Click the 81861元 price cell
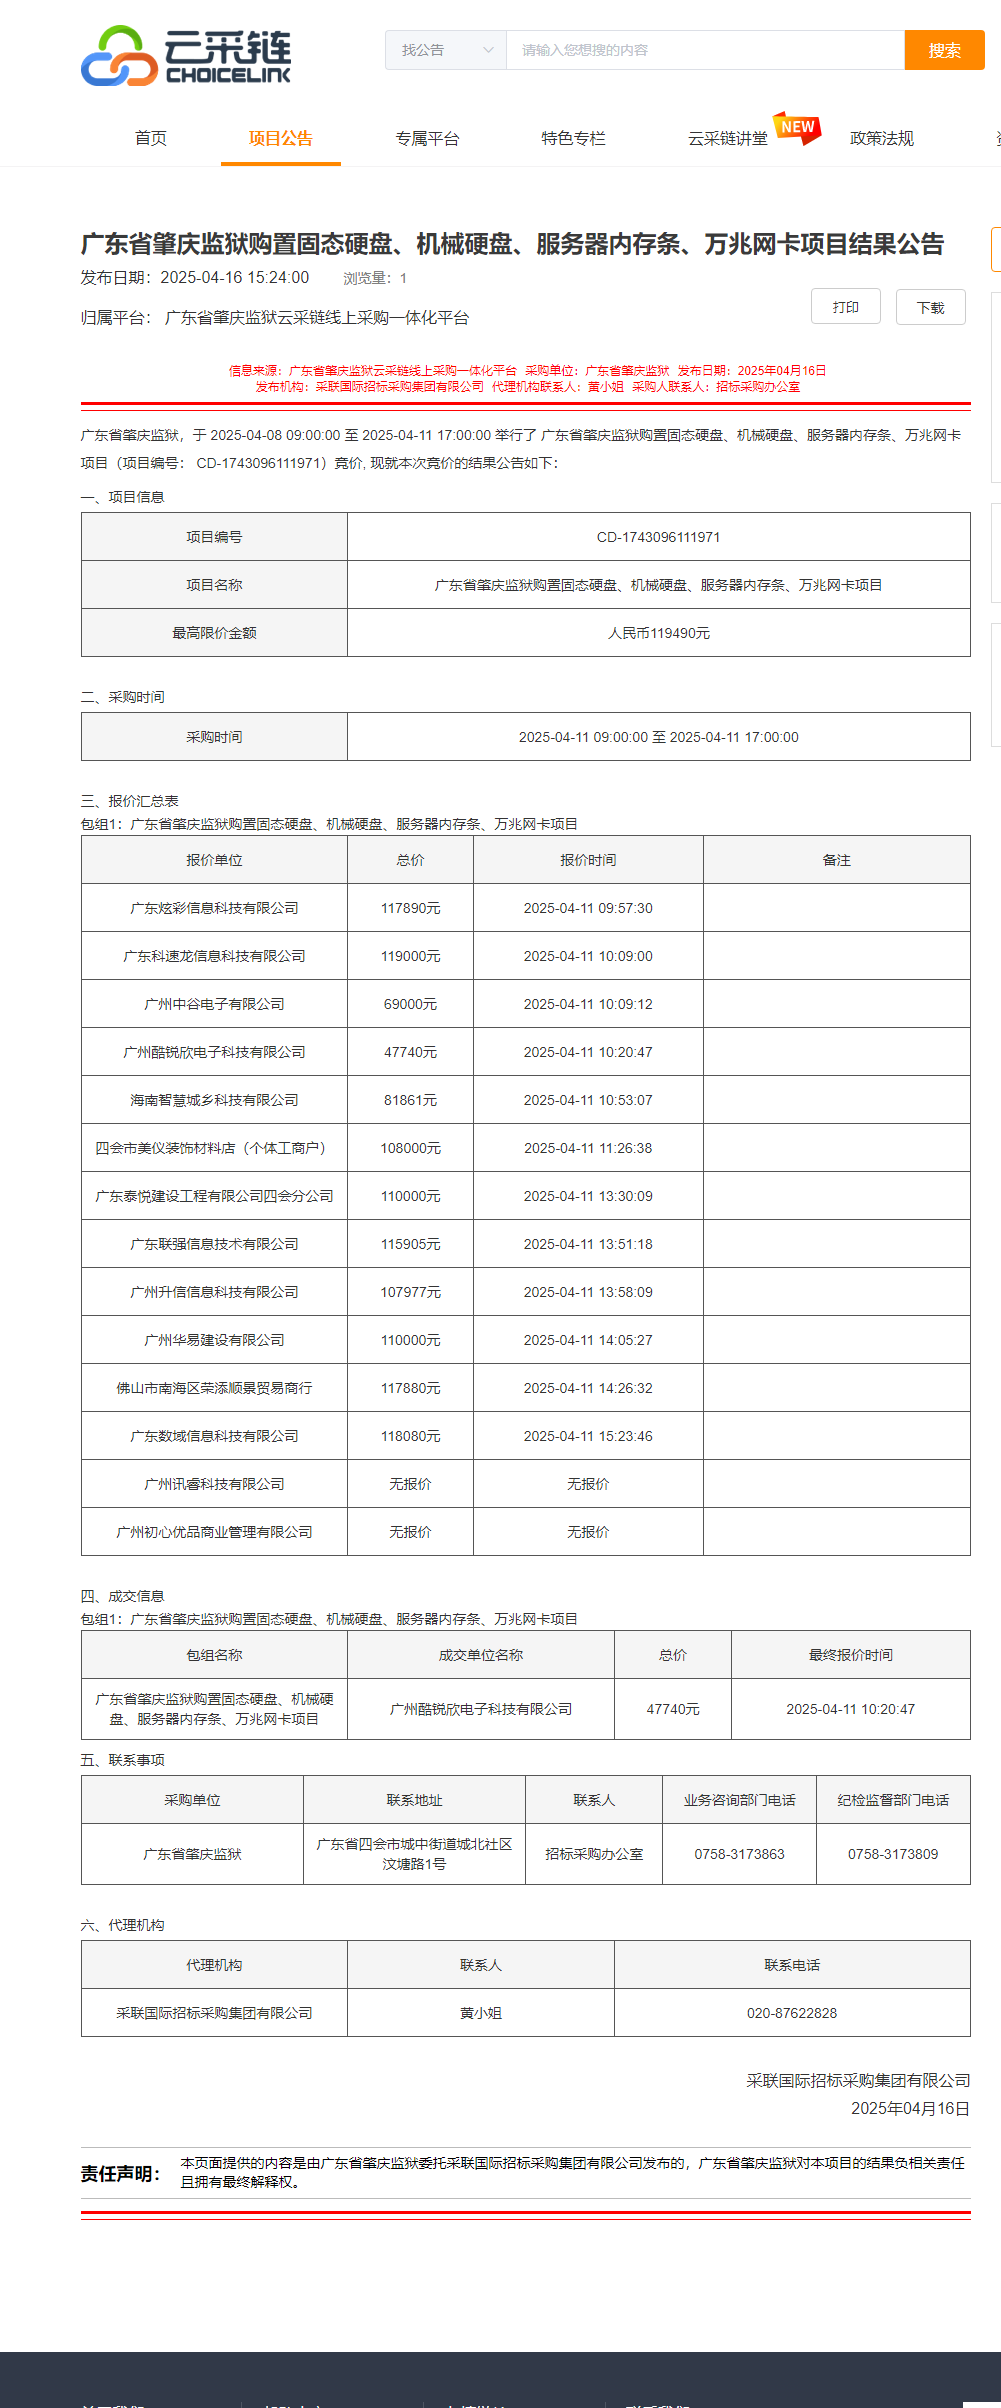Screen dimensions: 1001x2408 (x=410, y=1100)
